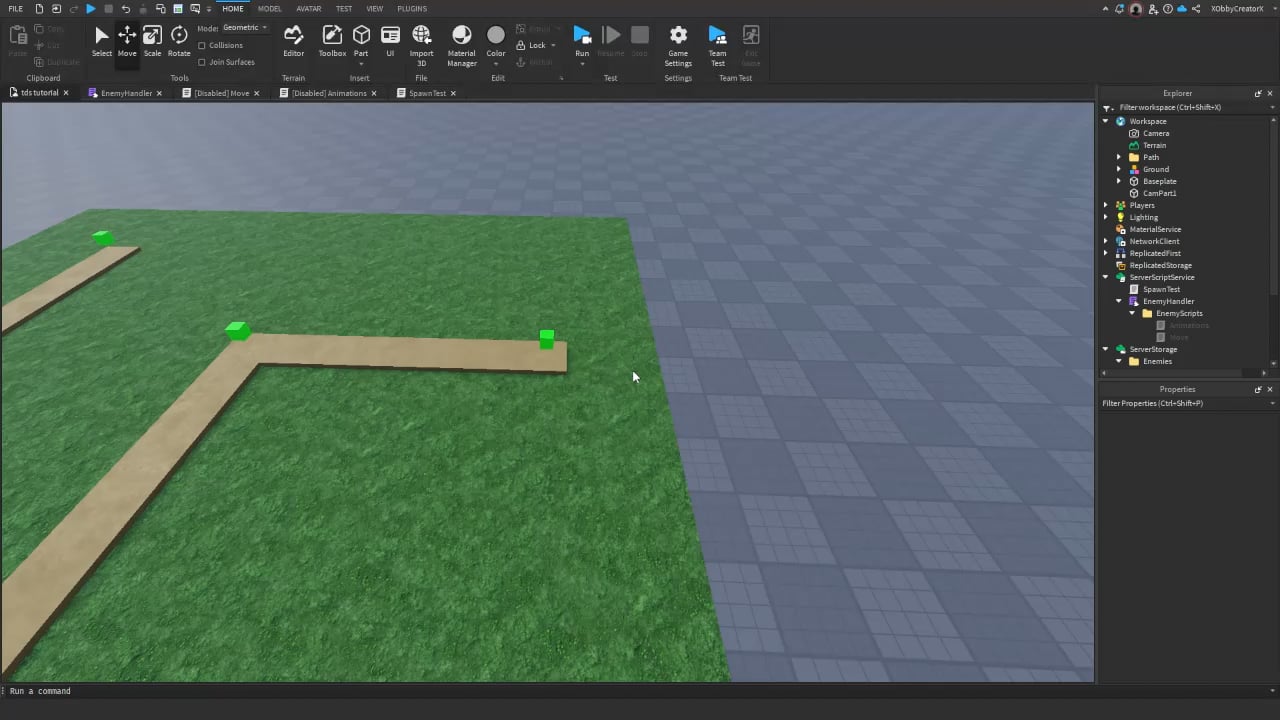
Task: Open the [Disabled] Animations script tab
Action: (329, 93)
